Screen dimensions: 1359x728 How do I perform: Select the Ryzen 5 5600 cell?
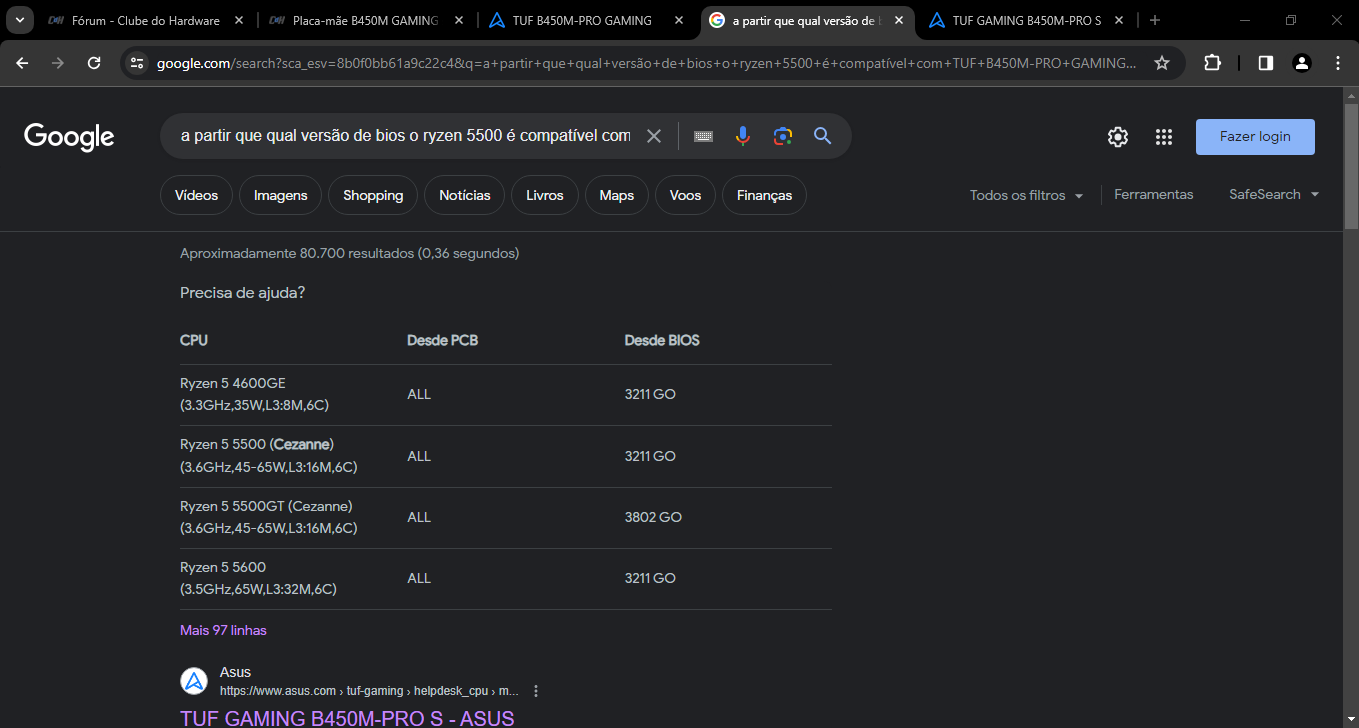(x=258, y=578)
